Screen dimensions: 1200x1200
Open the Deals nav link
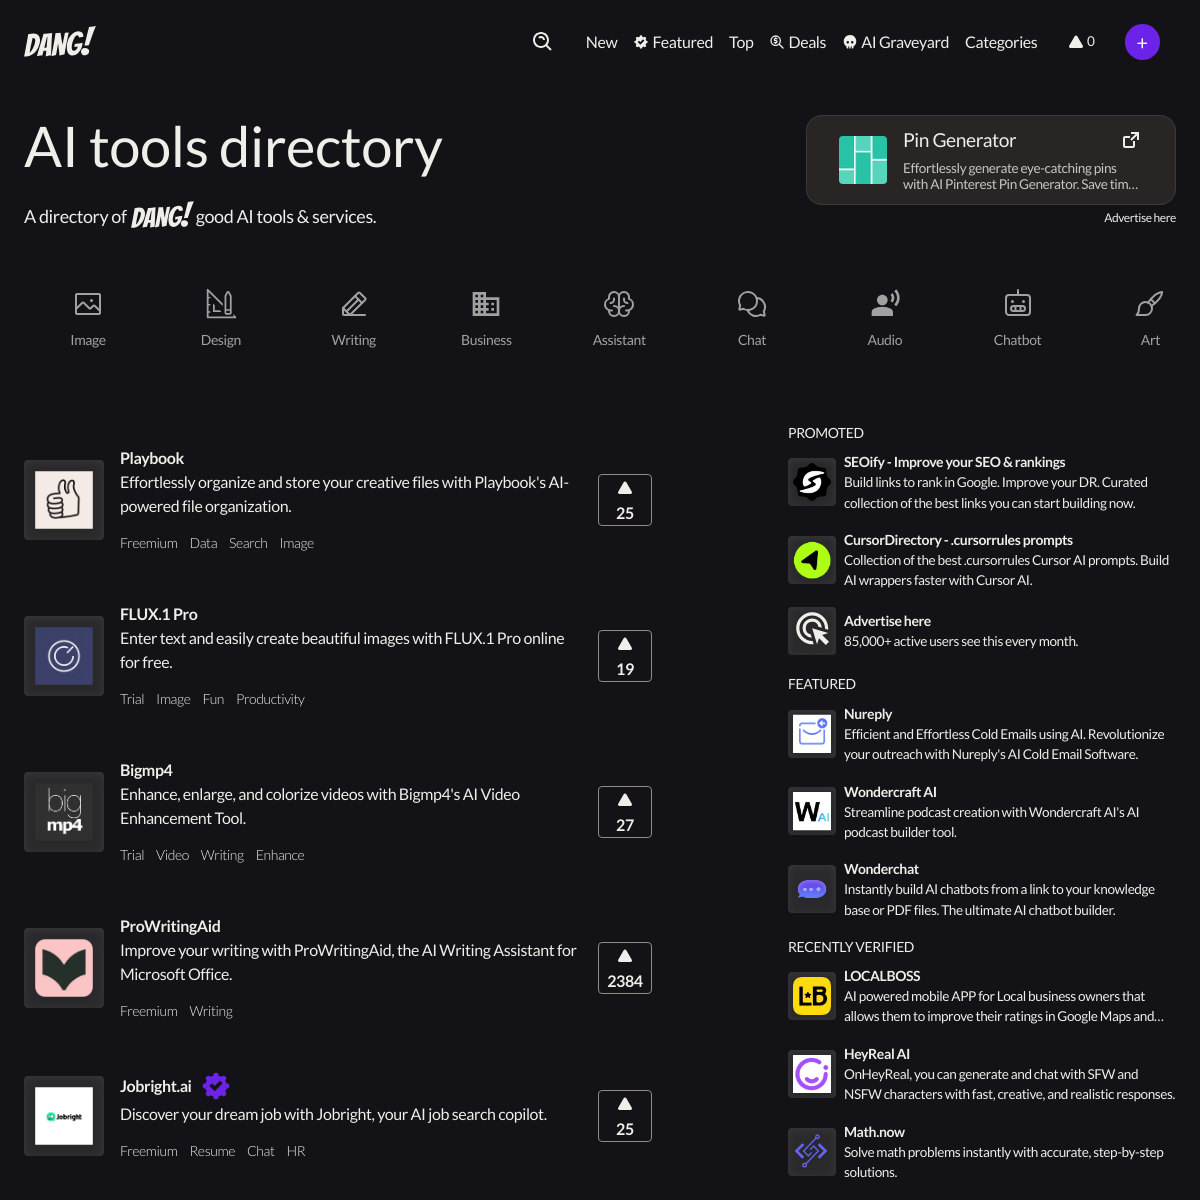point(798,42)
